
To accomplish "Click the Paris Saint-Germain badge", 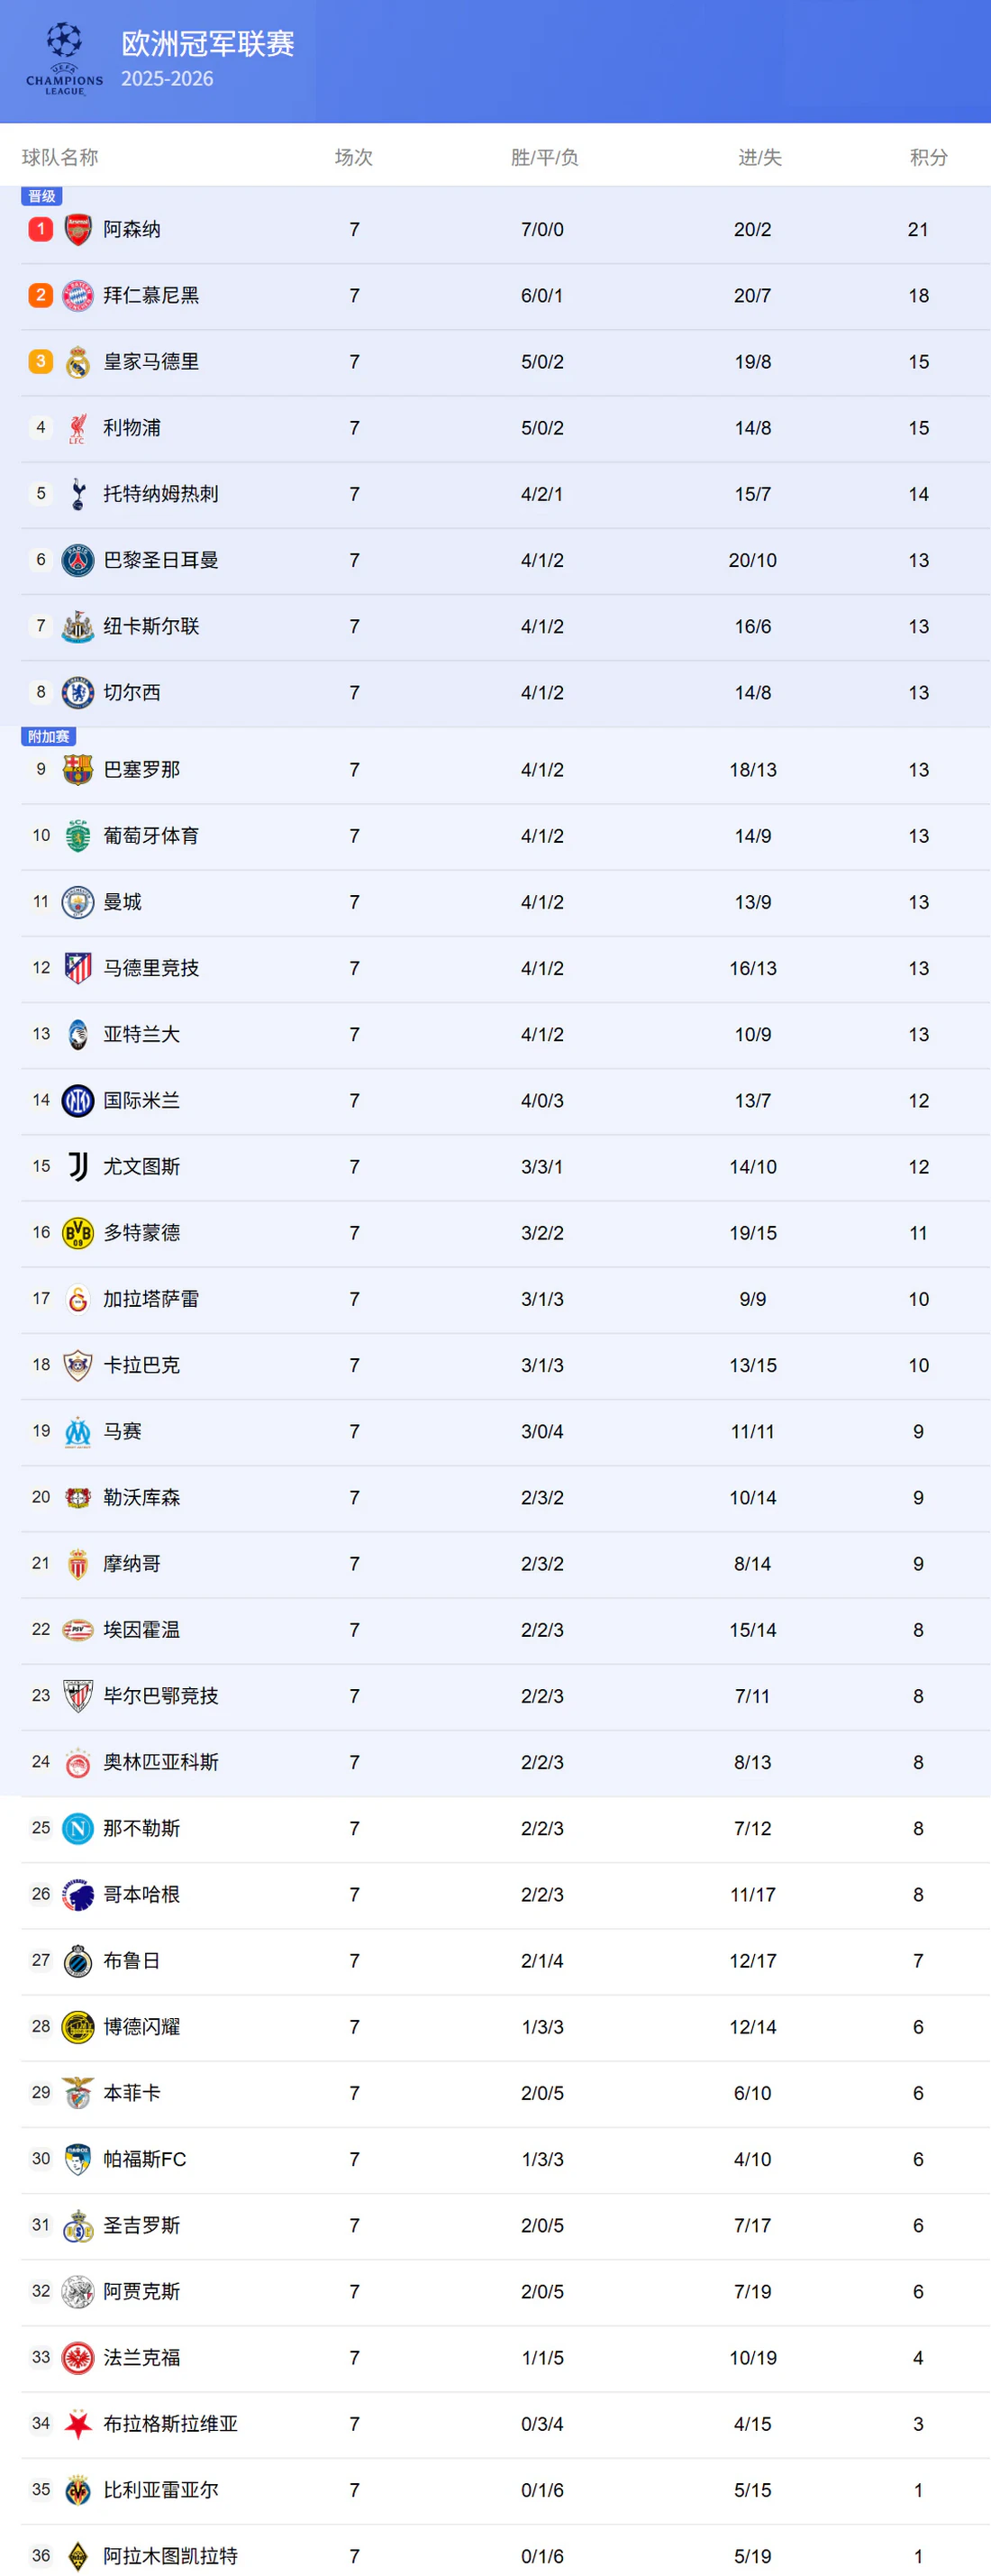I will (78, 560).
